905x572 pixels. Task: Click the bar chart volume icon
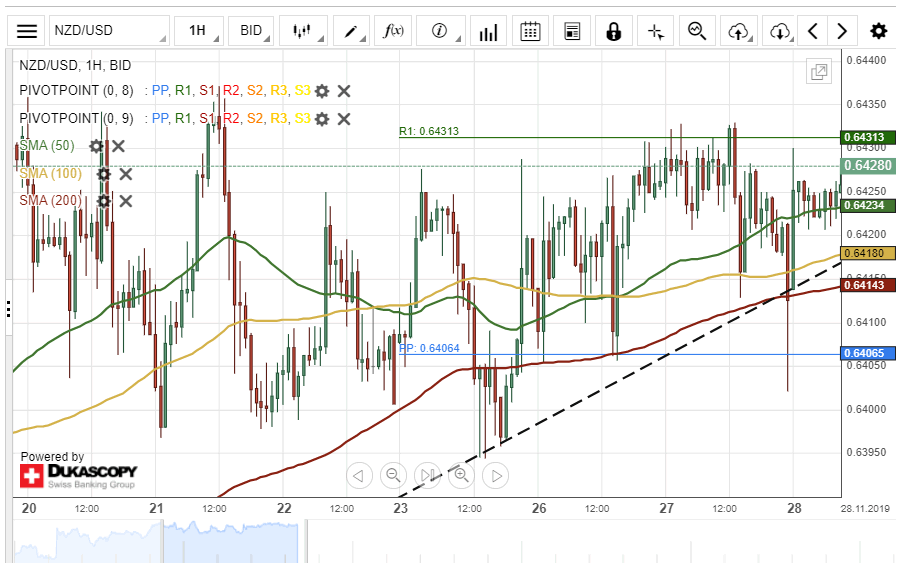pyautogui.click(x=488, y=31)
